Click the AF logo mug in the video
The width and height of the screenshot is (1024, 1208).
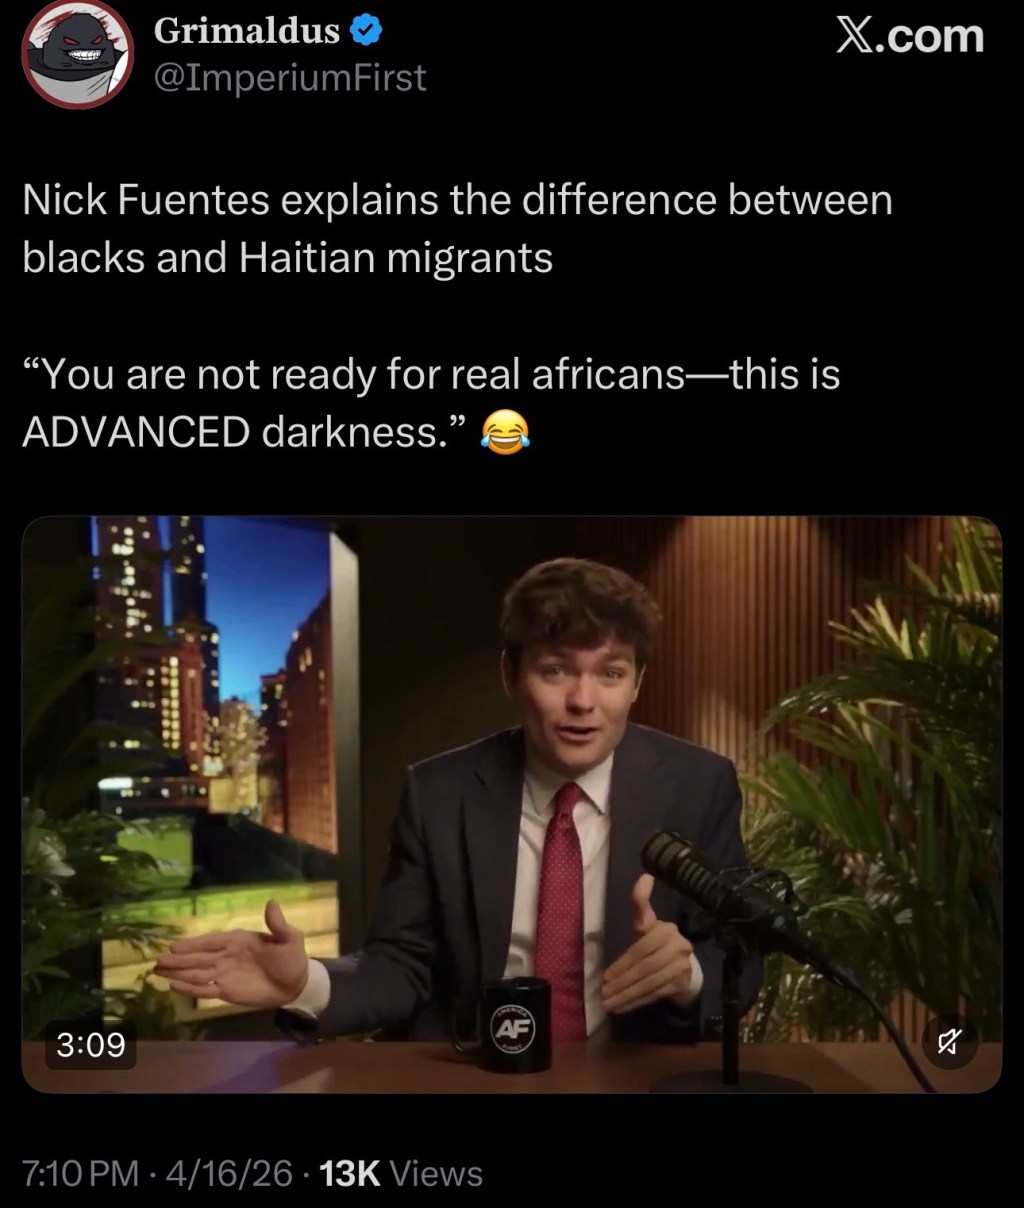pyautogui.click(x=513, y=1024)
